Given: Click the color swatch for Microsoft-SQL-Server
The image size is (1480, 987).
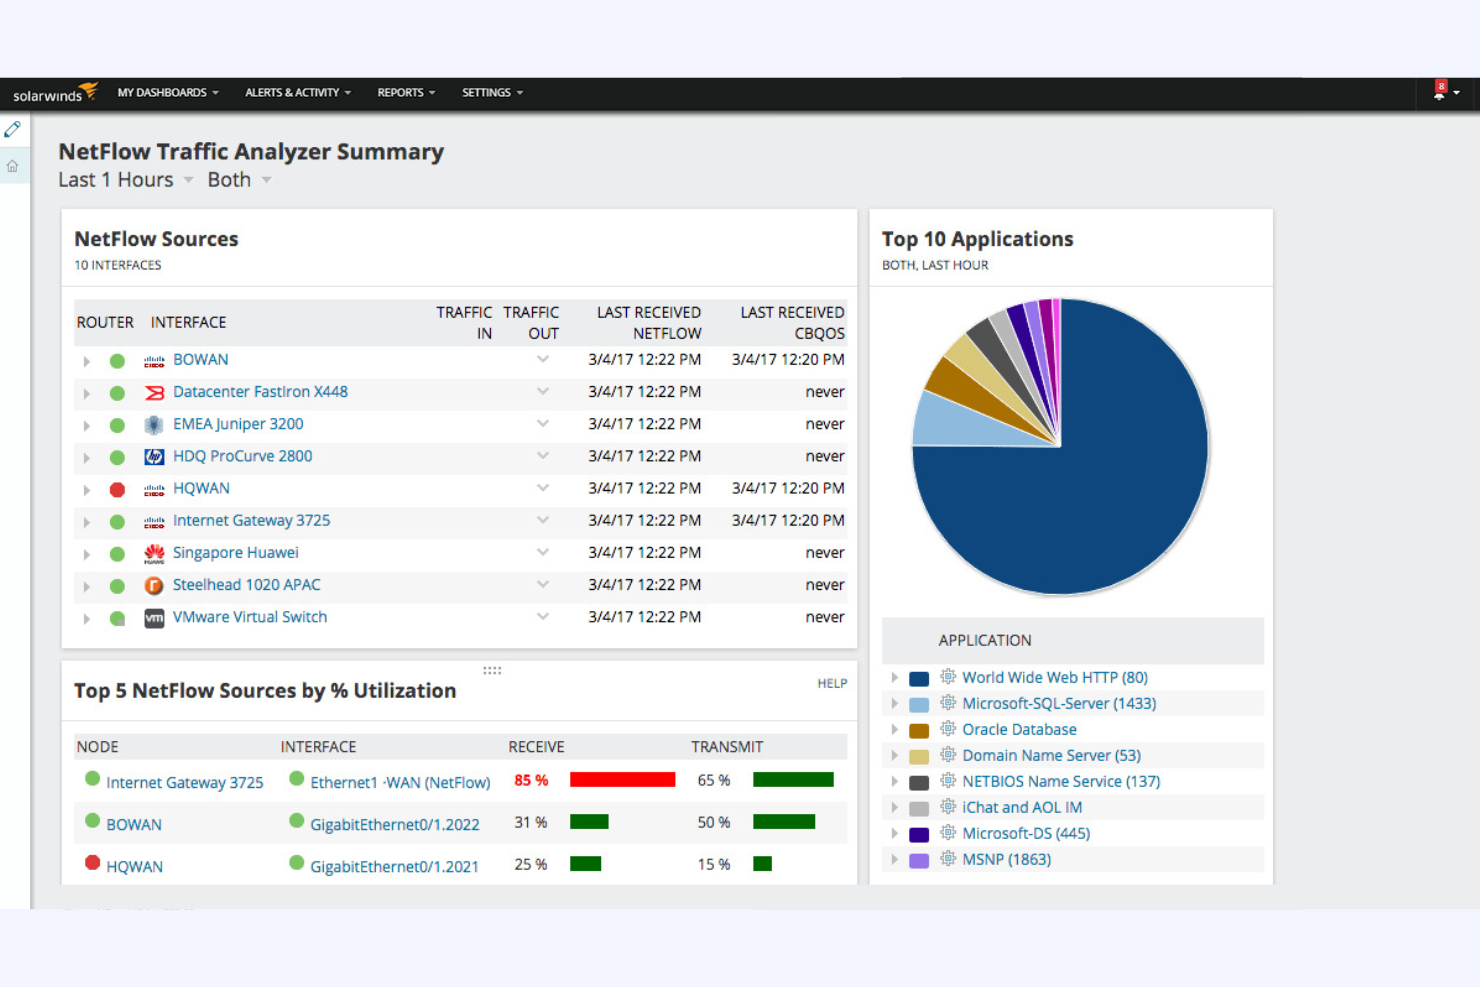Looking at the screenshot, I should [918, 703].
